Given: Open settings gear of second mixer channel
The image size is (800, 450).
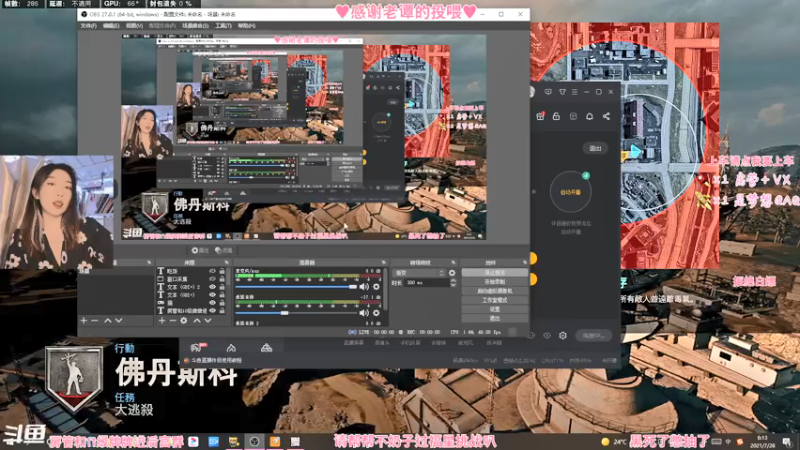Looking at the screenshot, I should 376,313.
